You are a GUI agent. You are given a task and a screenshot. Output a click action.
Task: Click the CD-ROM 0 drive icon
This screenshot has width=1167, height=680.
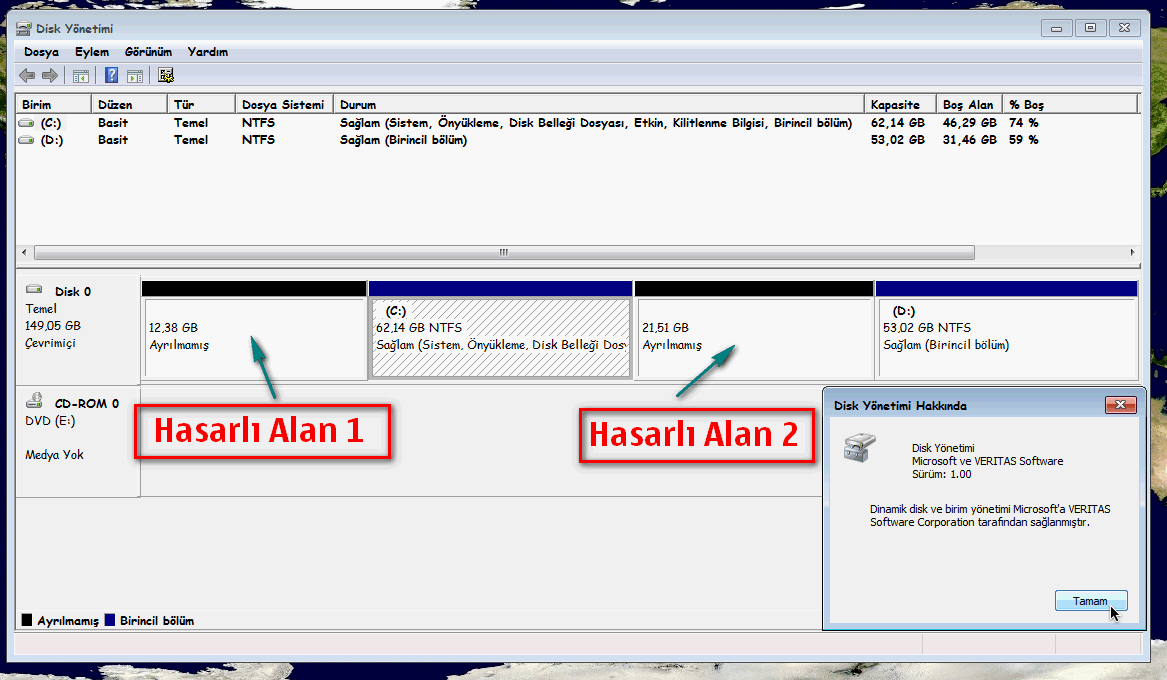click(x=34, y=401)
